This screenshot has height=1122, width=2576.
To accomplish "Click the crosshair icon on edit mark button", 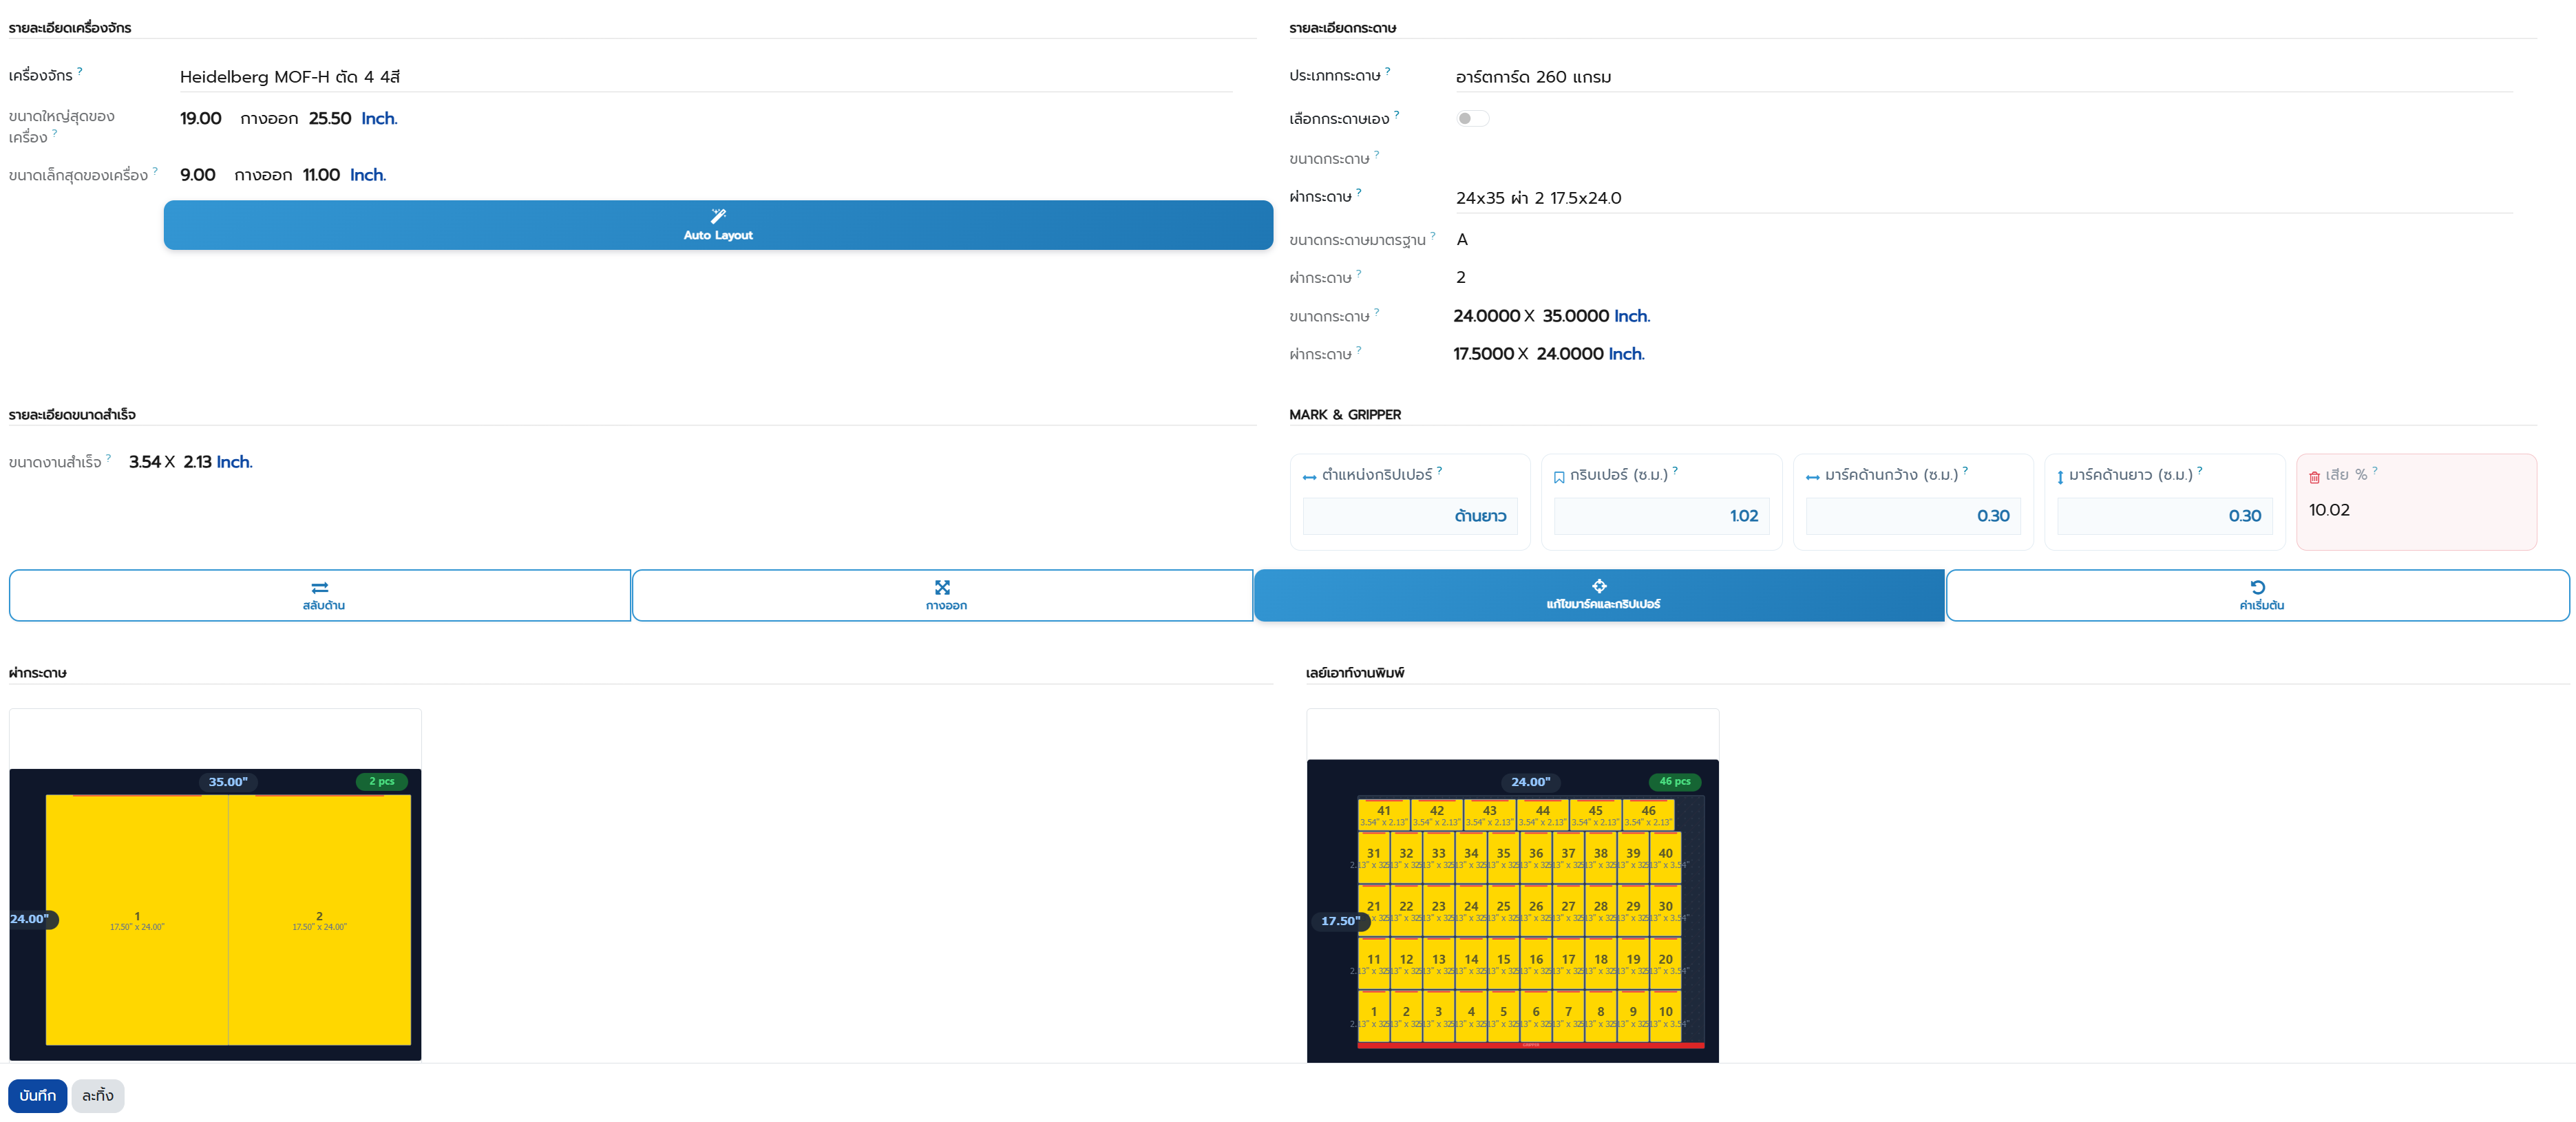I will (x=1599, y=586).
